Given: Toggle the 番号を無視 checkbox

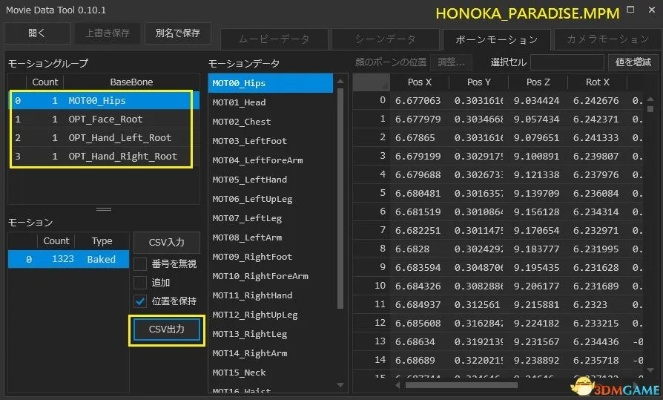Looking at the screenshot, I should pyautogui.click(x=141, y=263).
